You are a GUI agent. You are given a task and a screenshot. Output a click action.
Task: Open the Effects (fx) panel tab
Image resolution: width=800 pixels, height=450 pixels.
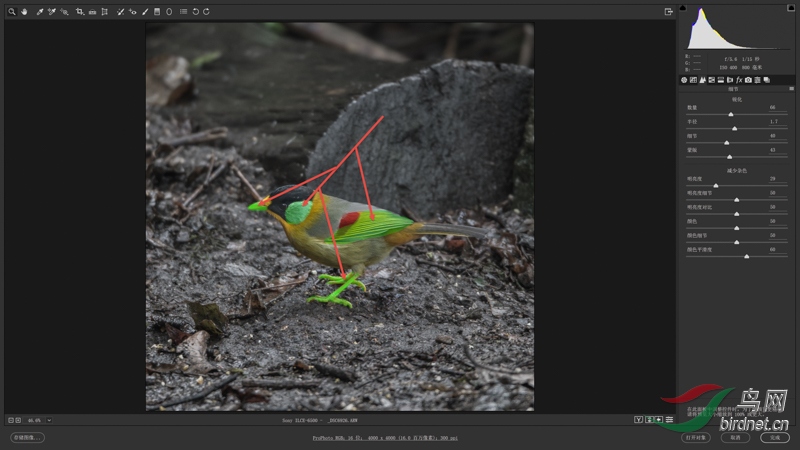[x=738, y=79]
